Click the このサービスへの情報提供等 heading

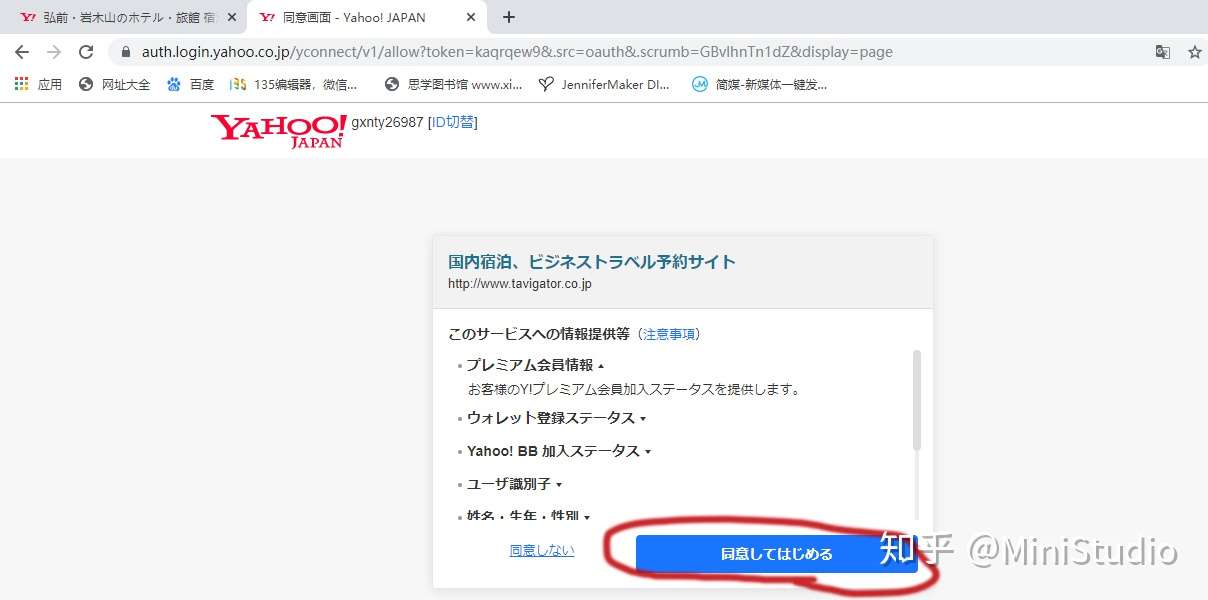(539, 334)
